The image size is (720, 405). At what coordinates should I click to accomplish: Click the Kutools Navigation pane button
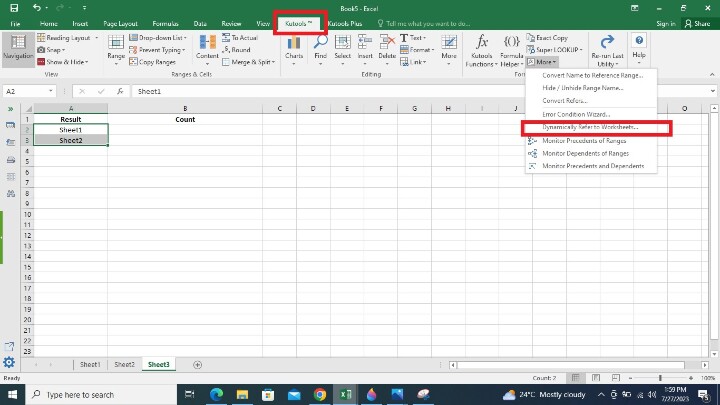point(18,48)
